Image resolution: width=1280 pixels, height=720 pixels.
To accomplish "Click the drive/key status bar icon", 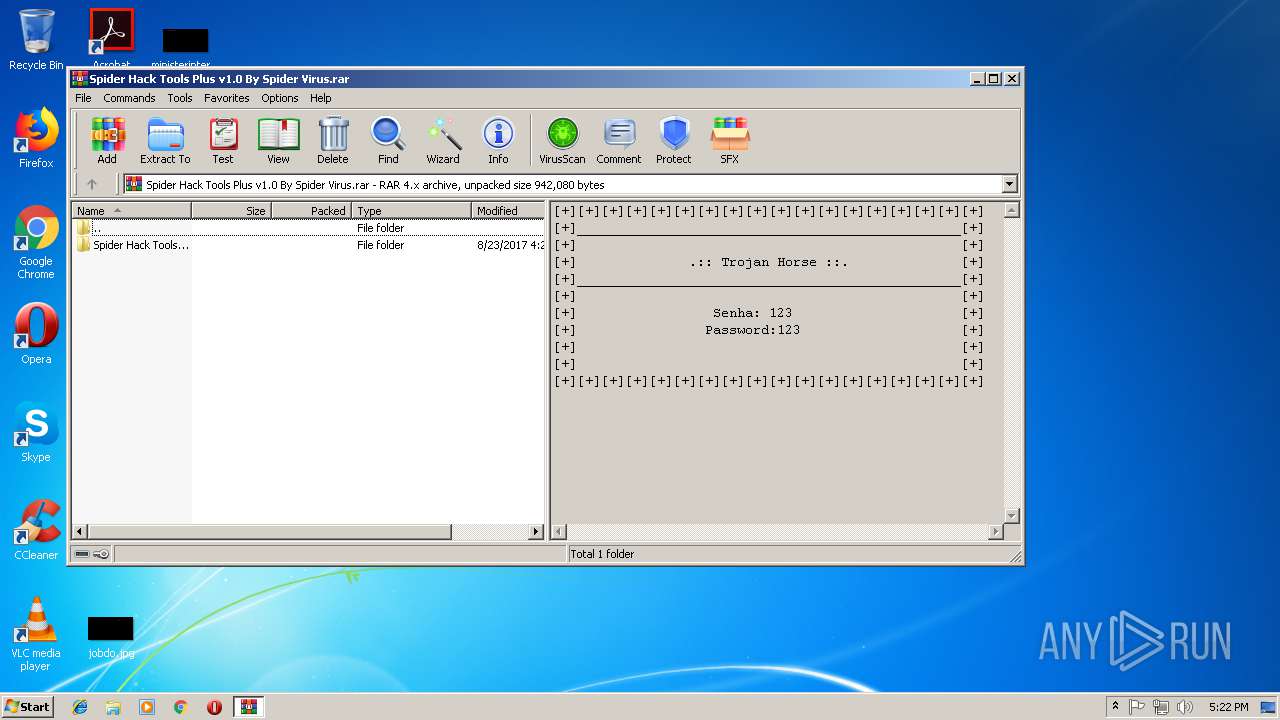I will click(92, 554).
